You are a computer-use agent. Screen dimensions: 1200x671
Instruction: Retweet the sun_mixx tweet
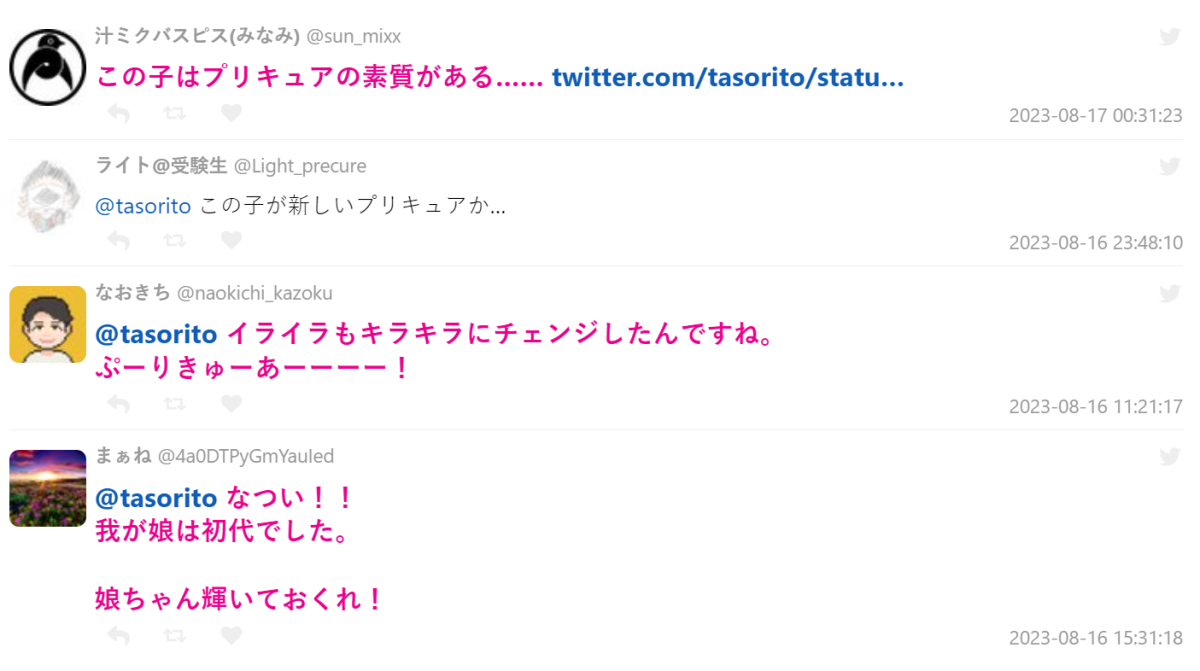click(174, 114)
